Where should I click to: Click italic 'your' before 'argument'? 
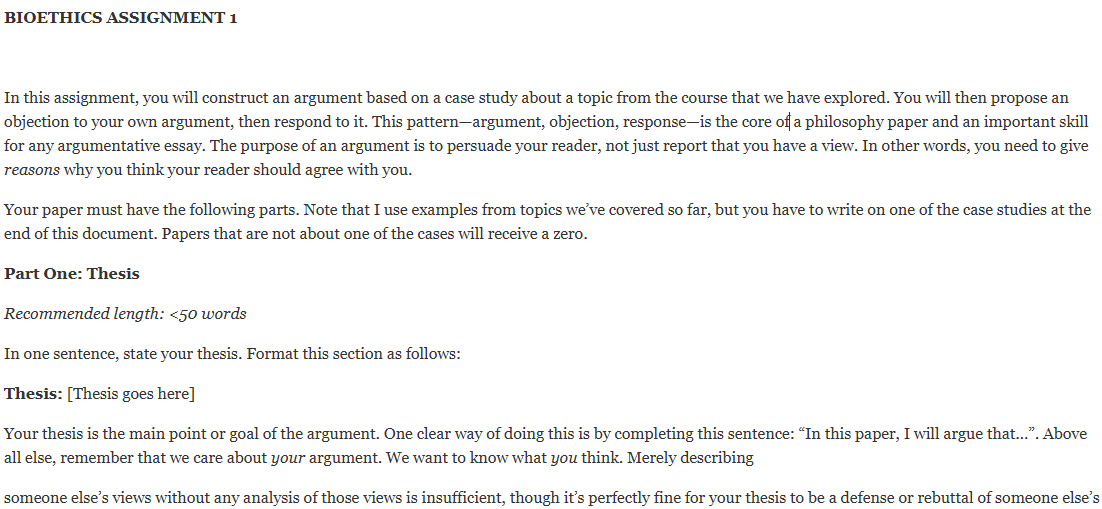point(287,458)
